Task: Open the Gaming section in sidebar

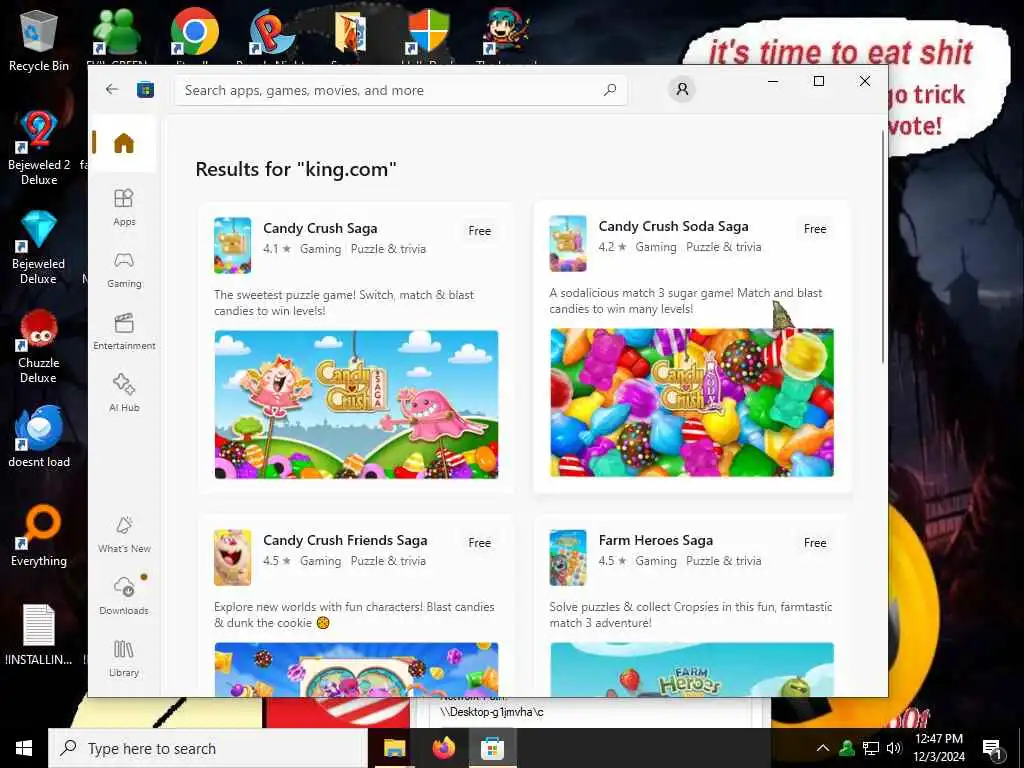Action: [124, 269]
